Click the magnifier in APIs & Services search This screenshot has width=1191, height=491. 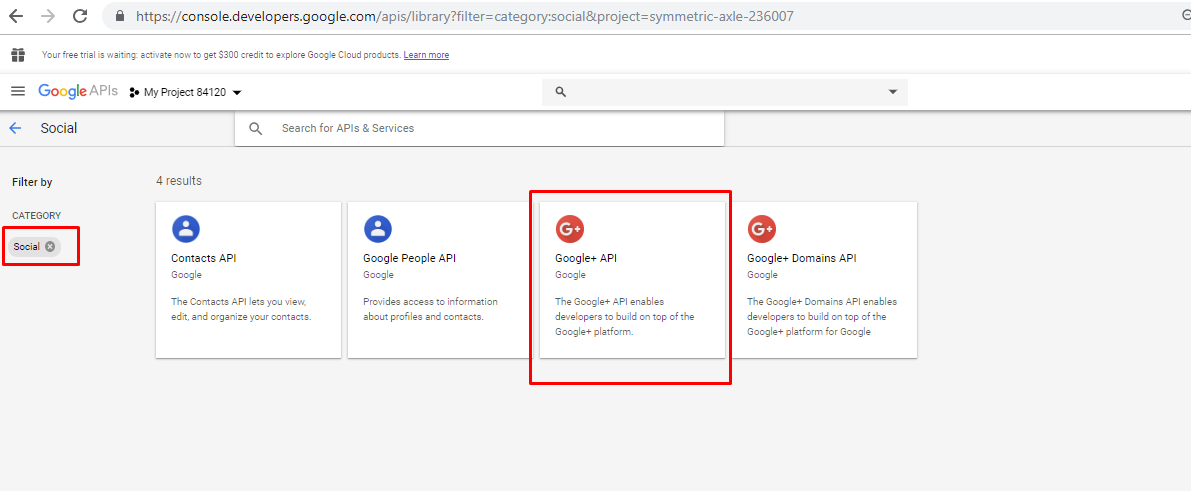256,128
